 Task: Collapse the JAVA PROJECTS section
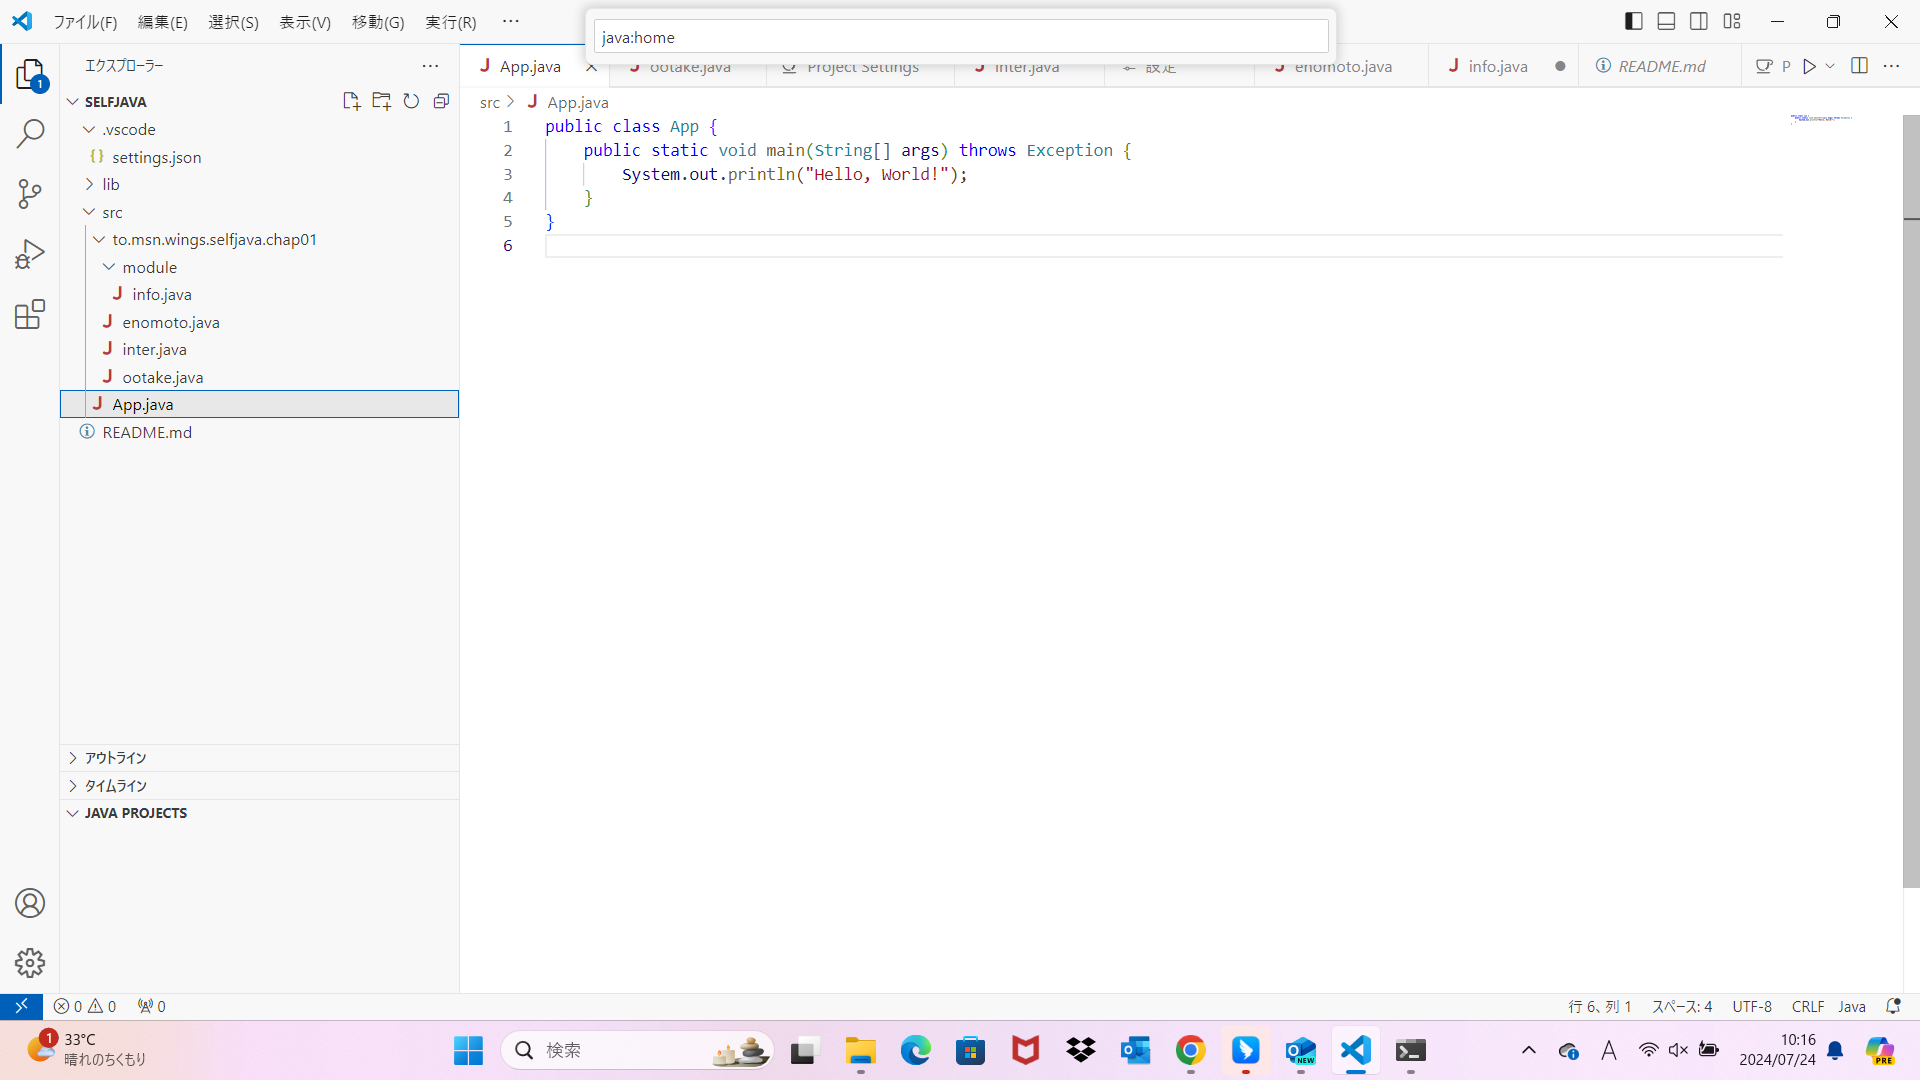pos(135,813)
